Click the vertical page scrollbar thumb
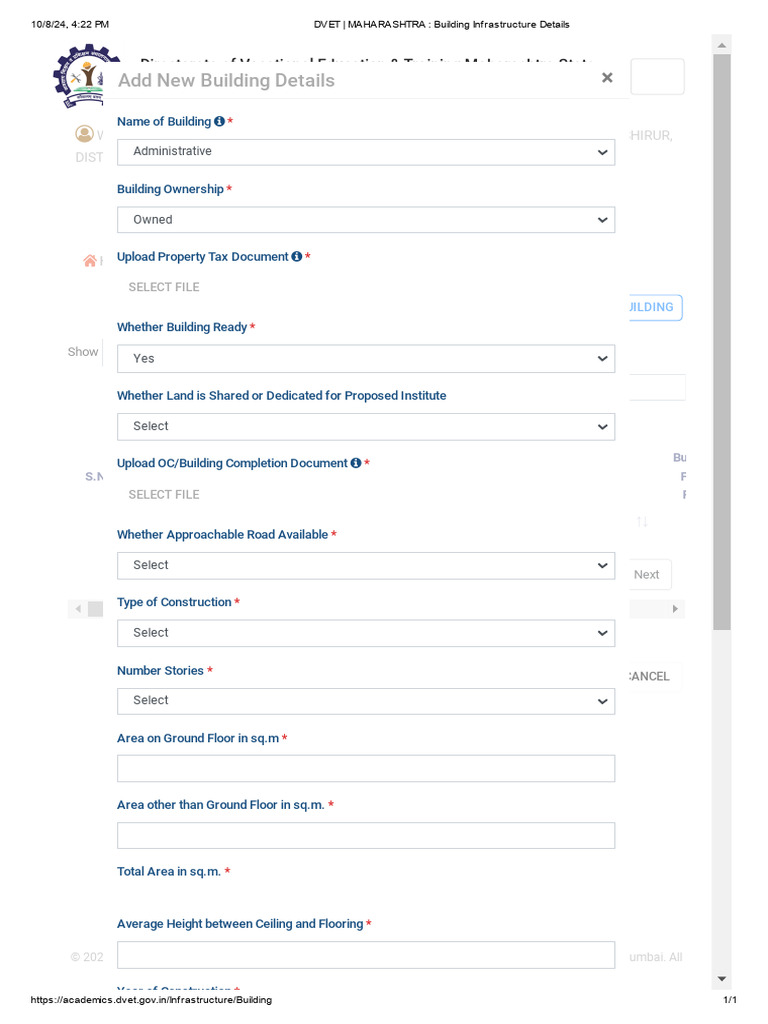 (x=722, y=342)
